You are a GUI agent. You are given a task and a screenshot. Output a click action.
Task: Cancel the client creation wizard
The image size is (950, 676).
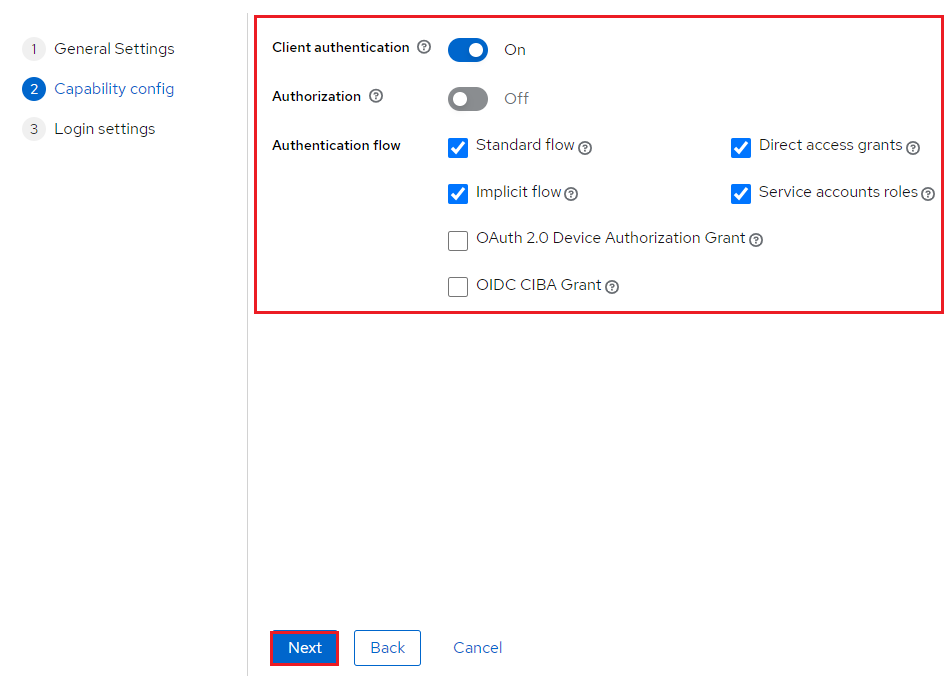[477, 648]
